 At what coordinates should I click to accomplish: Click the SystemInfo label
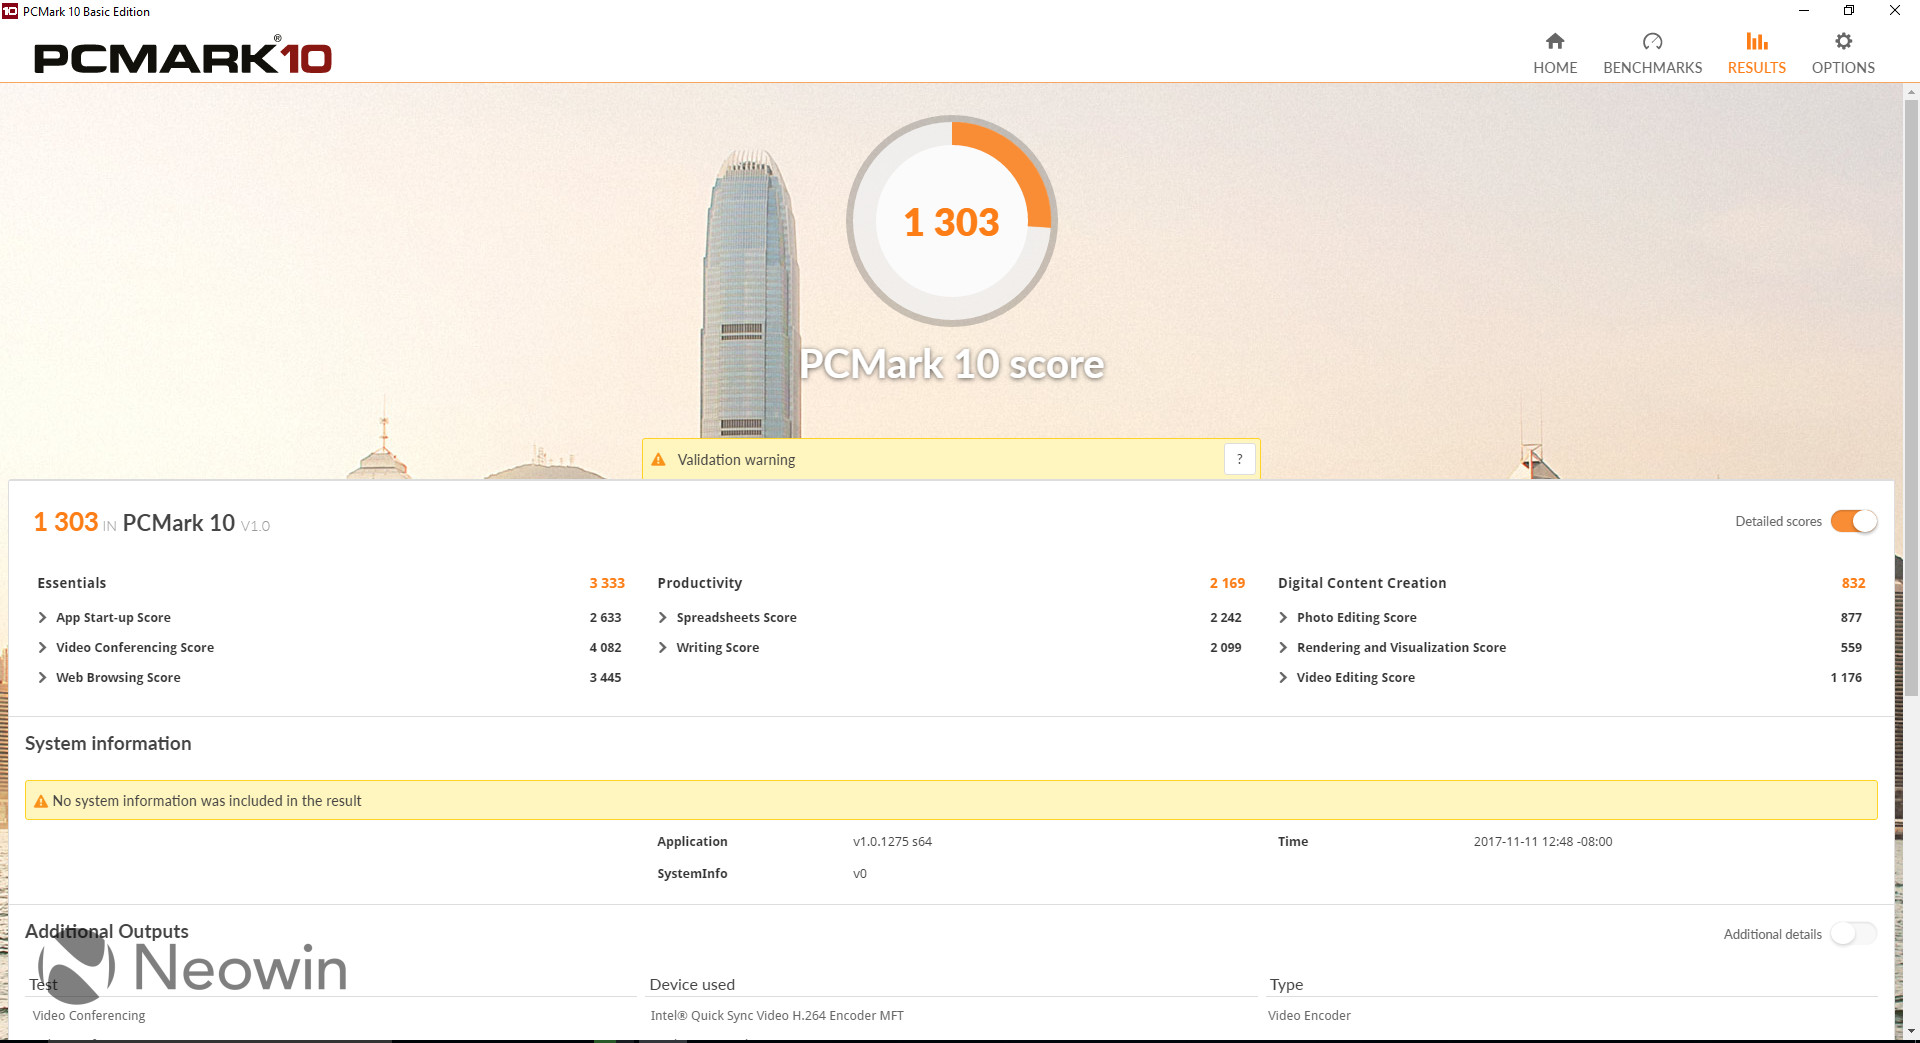[692, 874]
